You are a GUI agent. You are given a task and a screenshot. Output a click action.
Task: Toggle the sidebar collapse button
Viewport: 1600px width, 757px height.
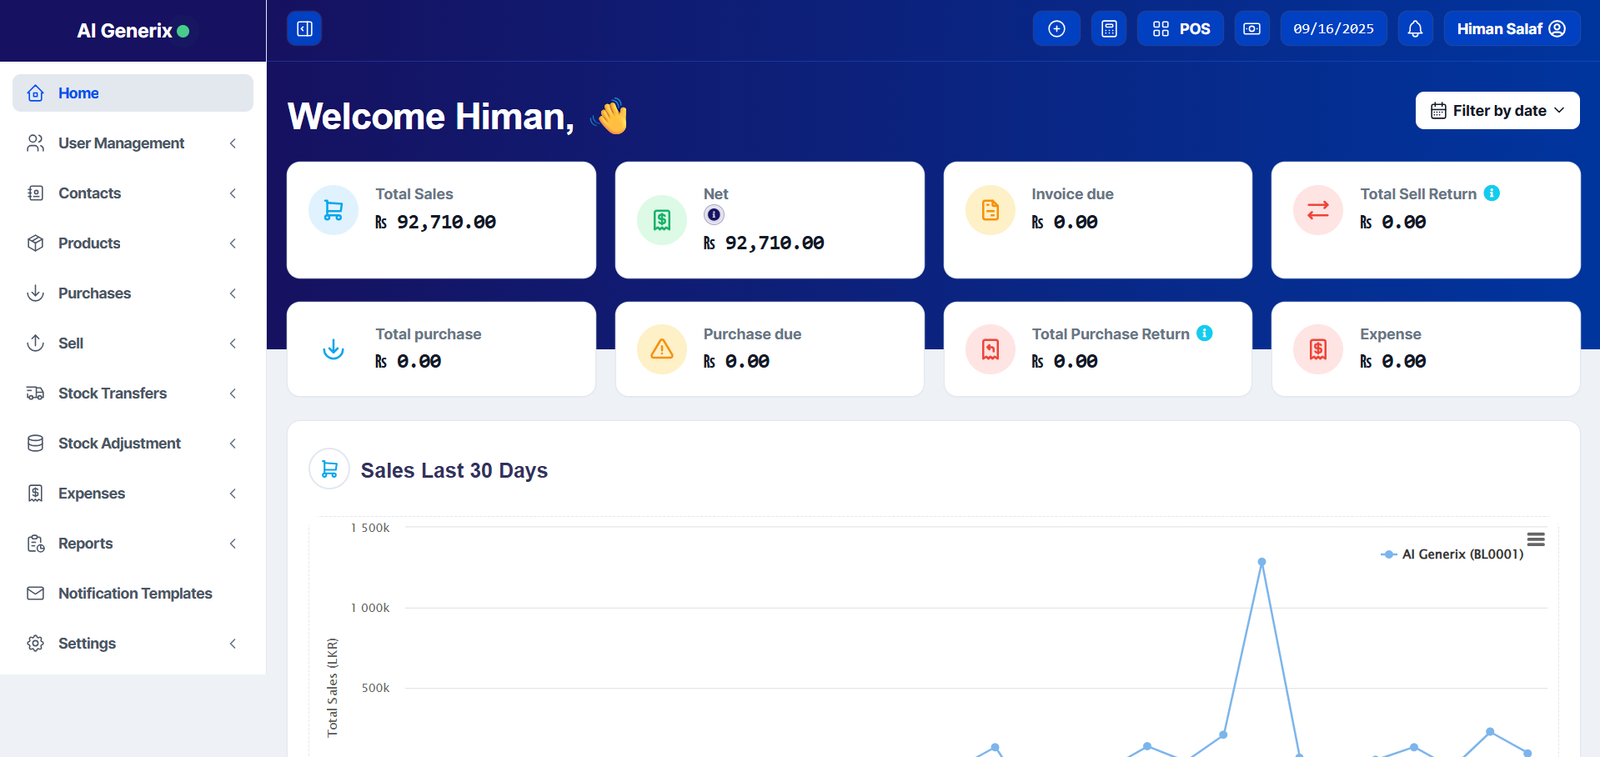click(304, 29)
